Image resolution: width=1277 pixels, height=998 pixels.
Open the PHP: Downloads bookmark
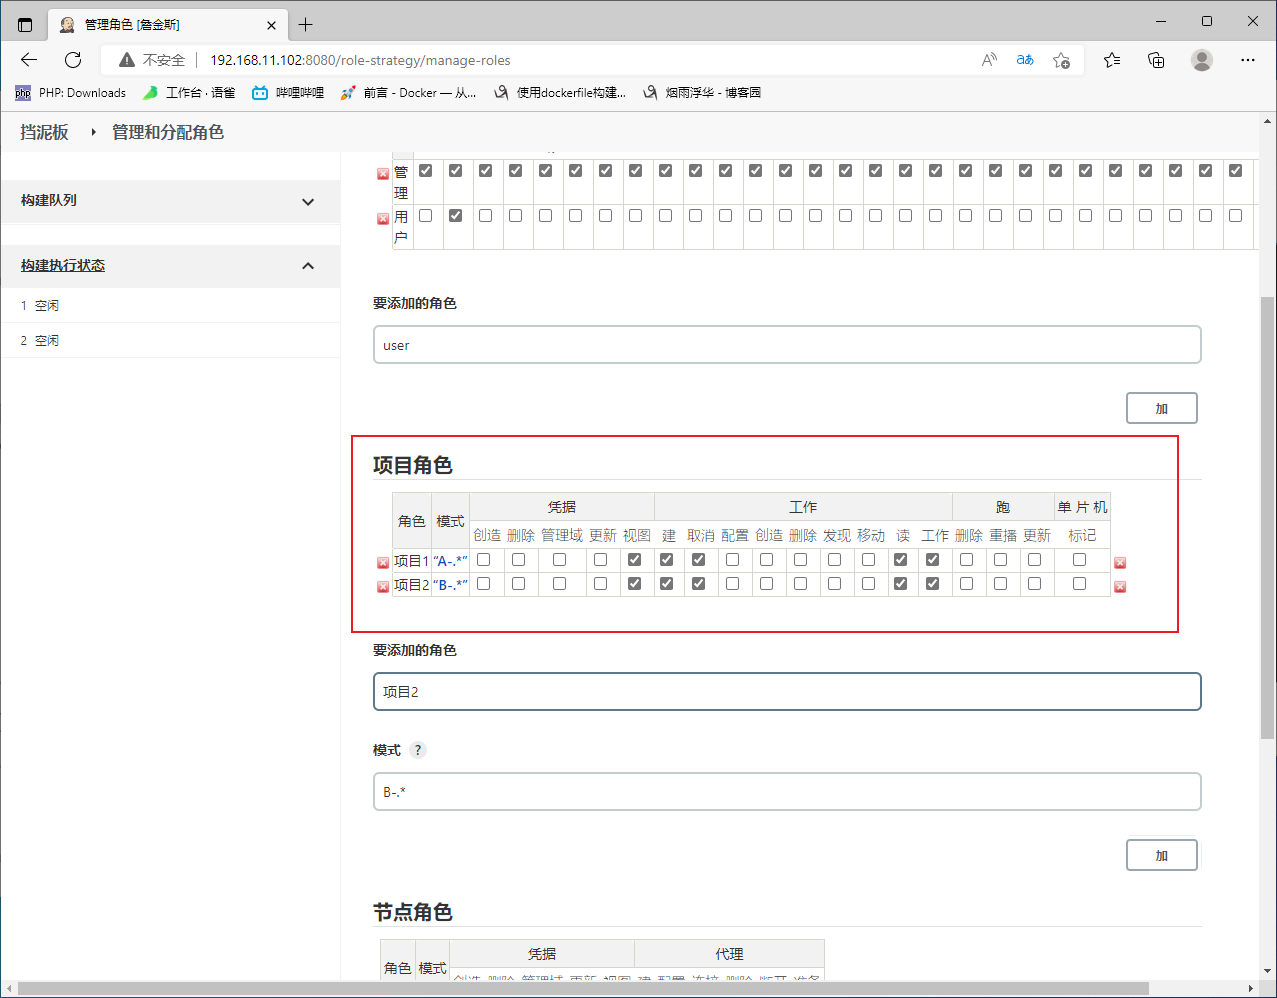click(71, 93)
